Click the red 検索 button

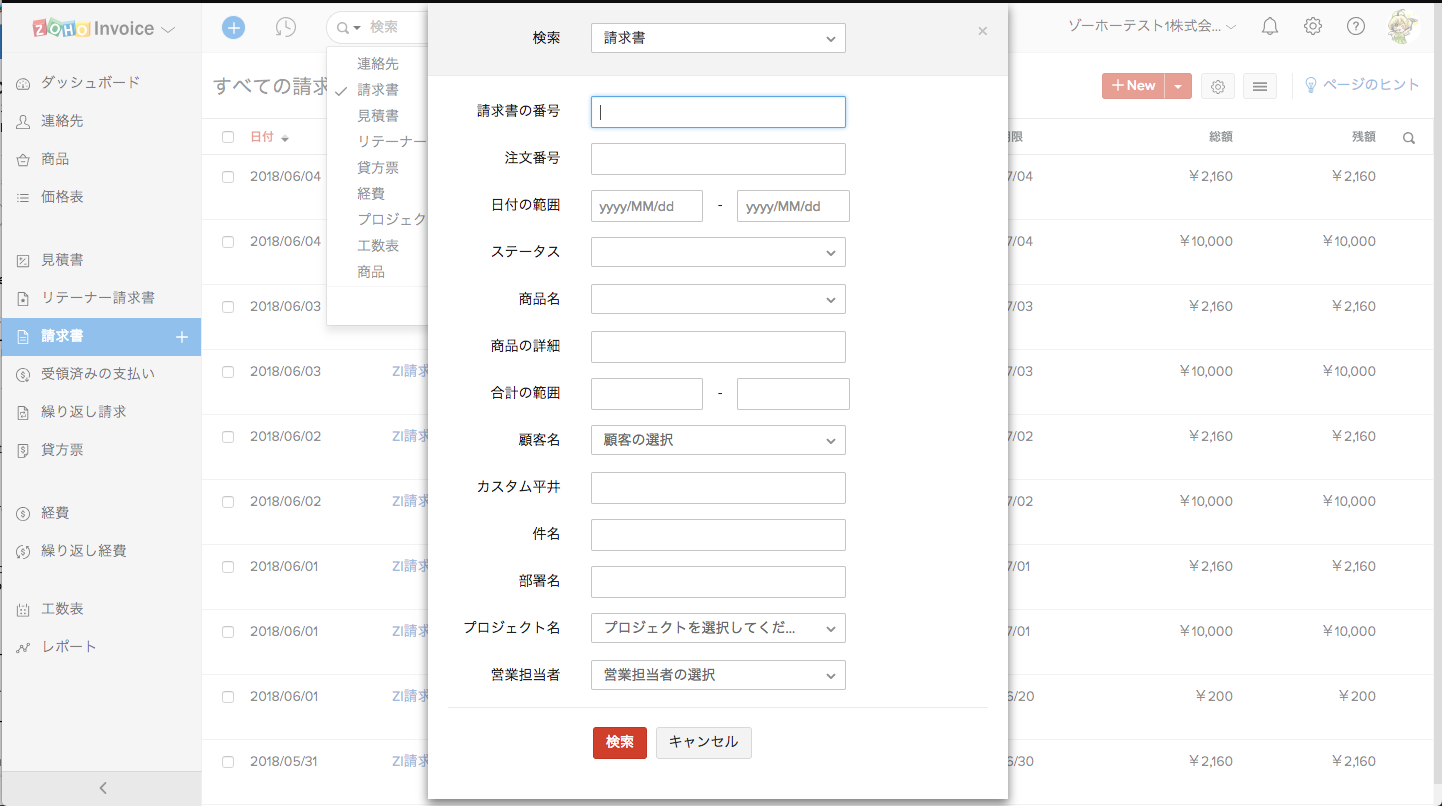point(619,742)
